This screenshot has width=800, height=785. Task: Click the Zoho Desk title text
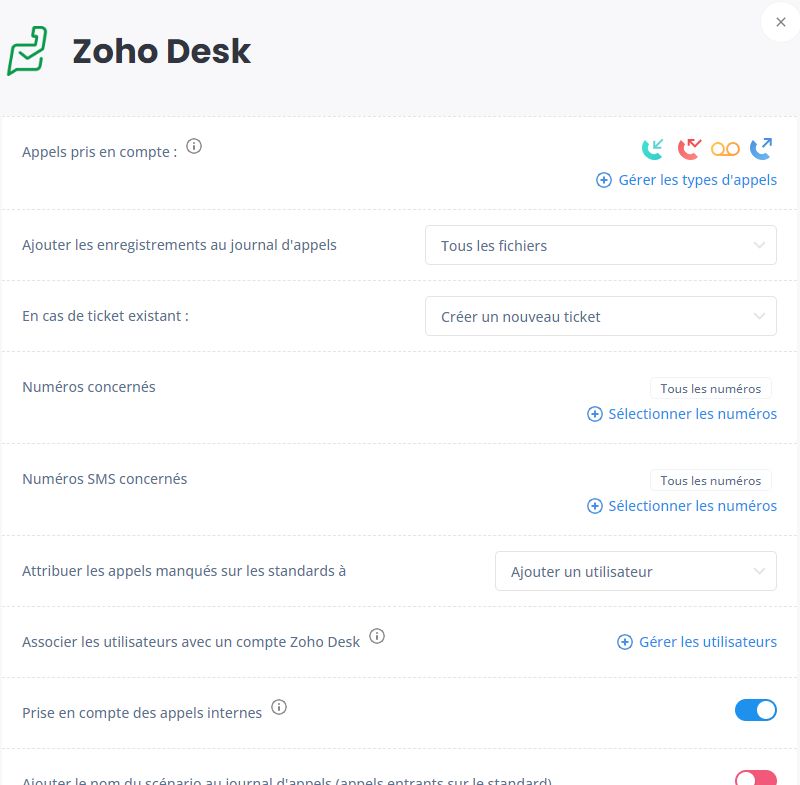point(162,52)
